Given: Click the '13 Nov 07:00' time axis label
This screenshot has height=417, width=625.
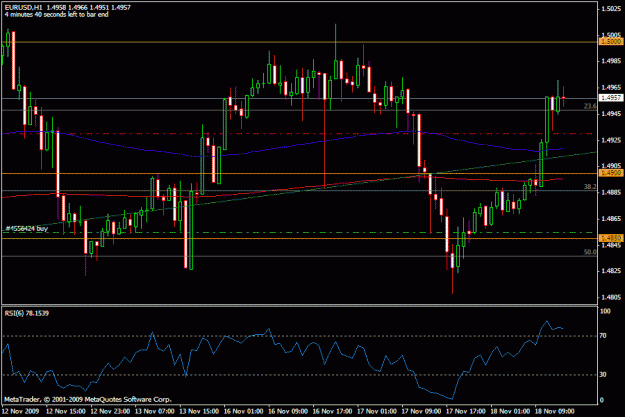Looking at the screenshot, I should [155, 411].
